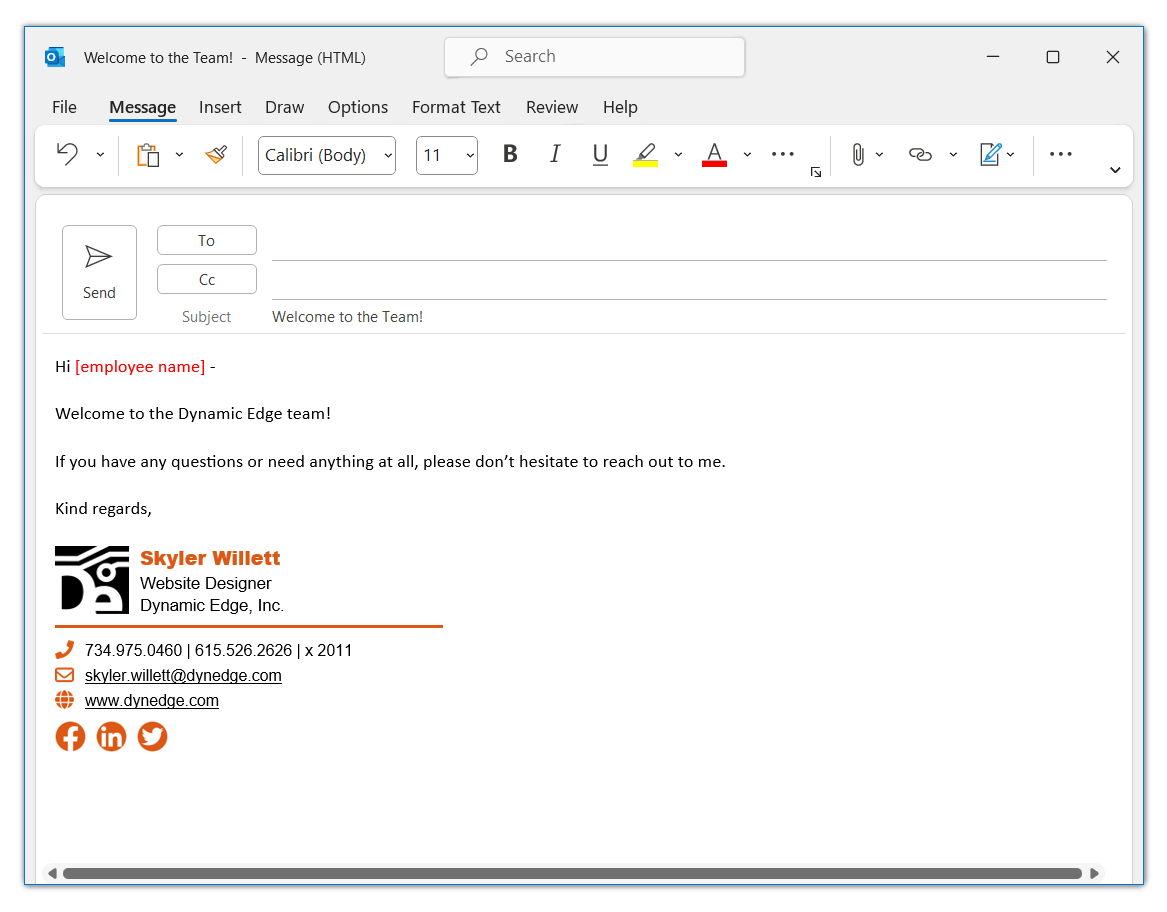Click the Skyler Willett name text
The height and width of the screenshot is (912, 1167).
(x=210, y=558)
